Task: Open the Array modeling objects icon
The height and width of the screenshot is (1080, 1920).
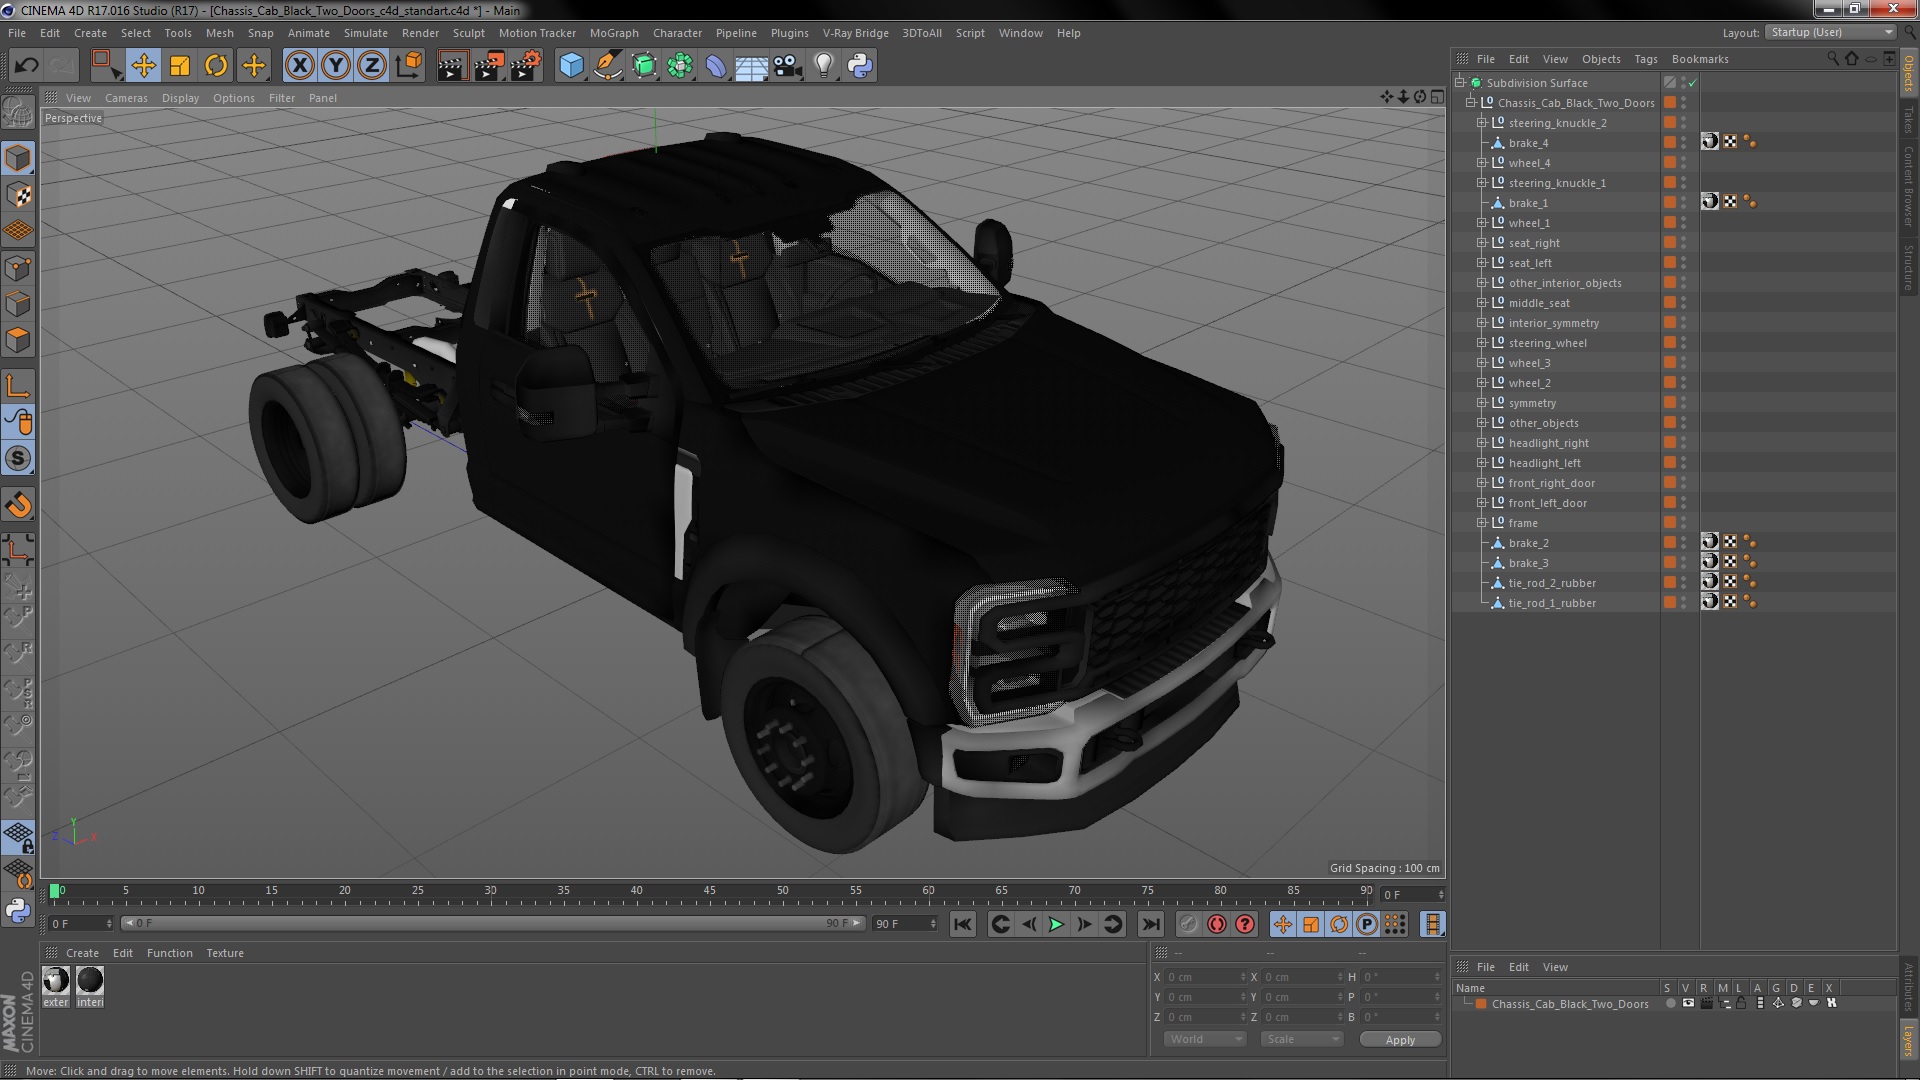Action: [680, 66]
